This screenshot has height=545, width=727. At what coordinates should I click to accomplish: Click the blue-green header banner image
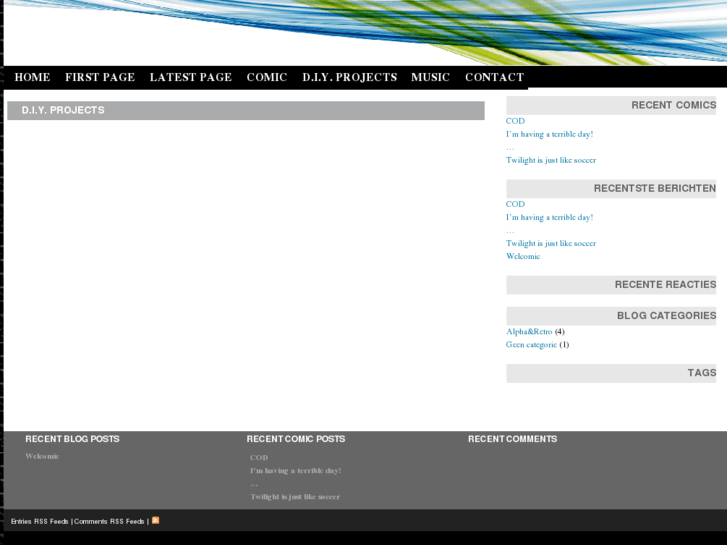click(x=365, y=32)
